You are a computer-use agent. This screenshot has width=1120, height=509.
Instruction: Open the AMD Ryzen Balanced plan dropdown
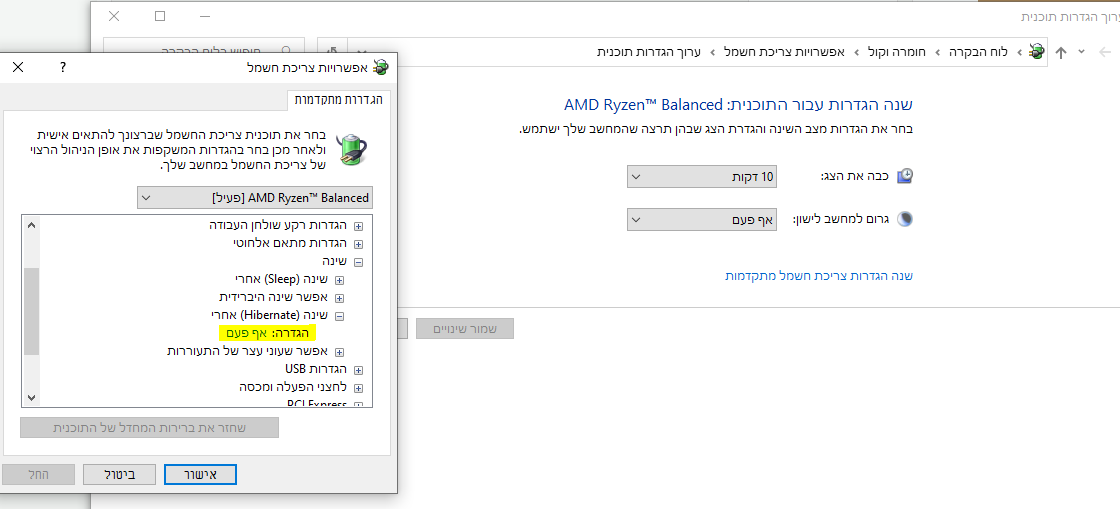[254, 197]
